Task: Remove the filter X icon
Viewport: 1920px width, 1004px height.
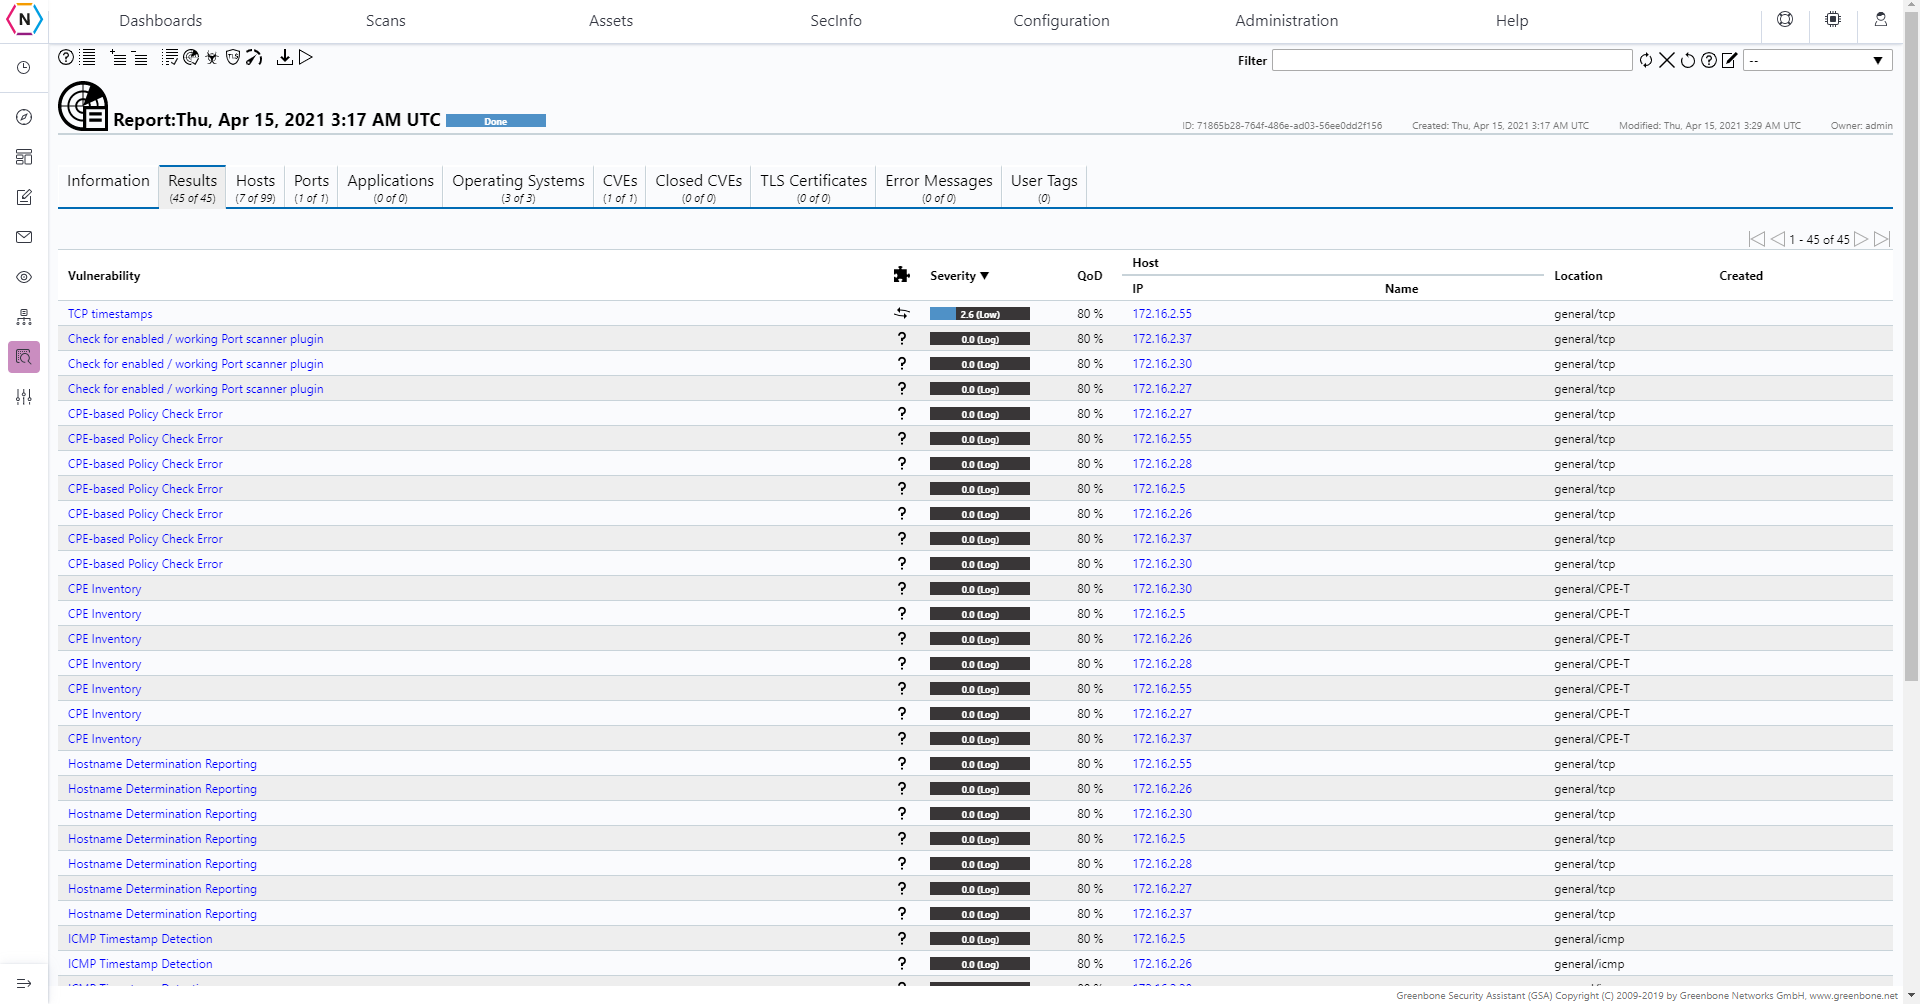Action: coord(1667,60)
